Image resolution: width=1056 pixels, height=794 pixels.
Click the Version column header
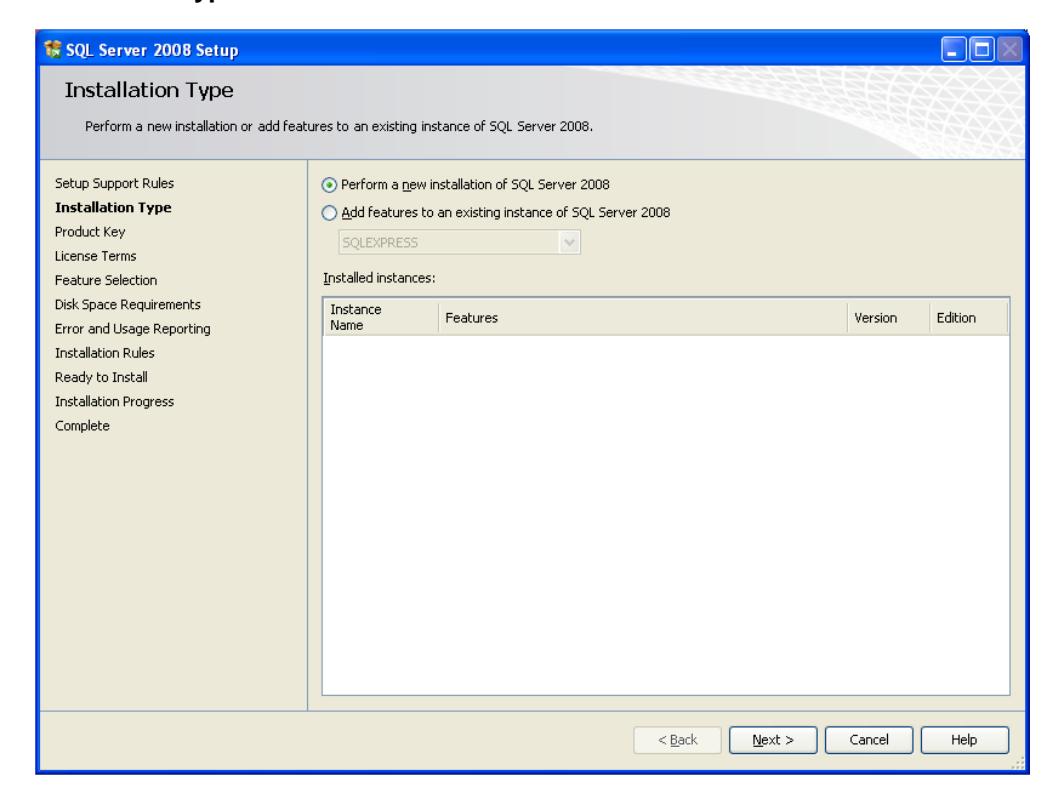coord(888,317)
